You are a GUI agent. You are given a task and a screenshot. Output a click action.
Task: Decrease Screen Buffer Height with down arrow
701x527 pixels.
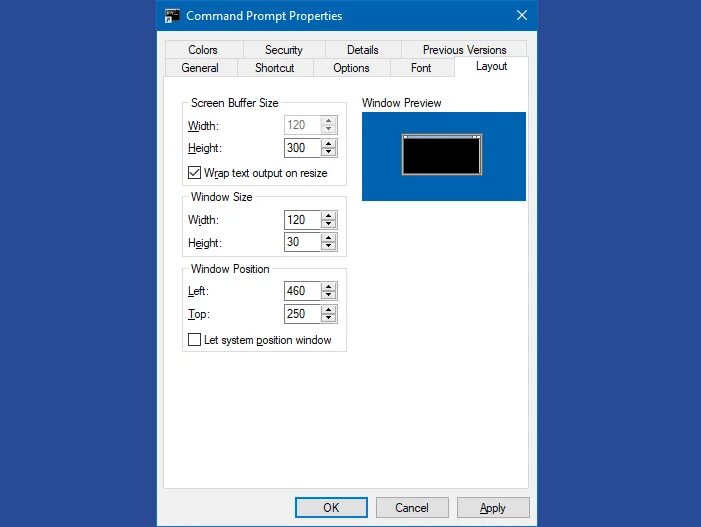click(x=329, y=152)
